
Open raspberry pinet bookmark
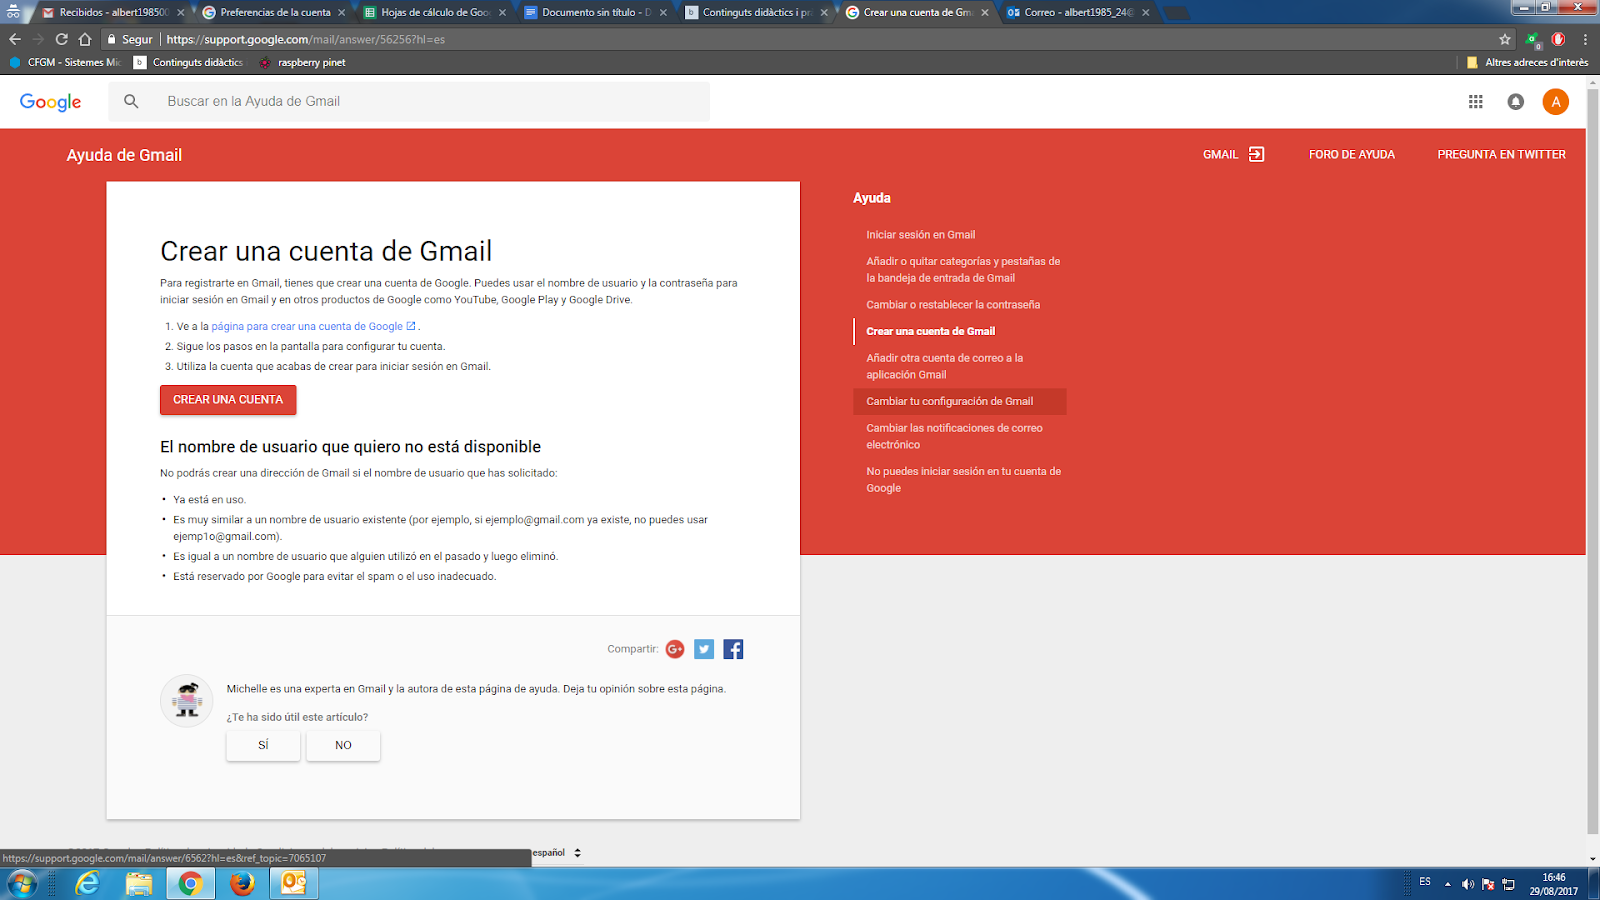pyautogui.click(x=302, y=62)
